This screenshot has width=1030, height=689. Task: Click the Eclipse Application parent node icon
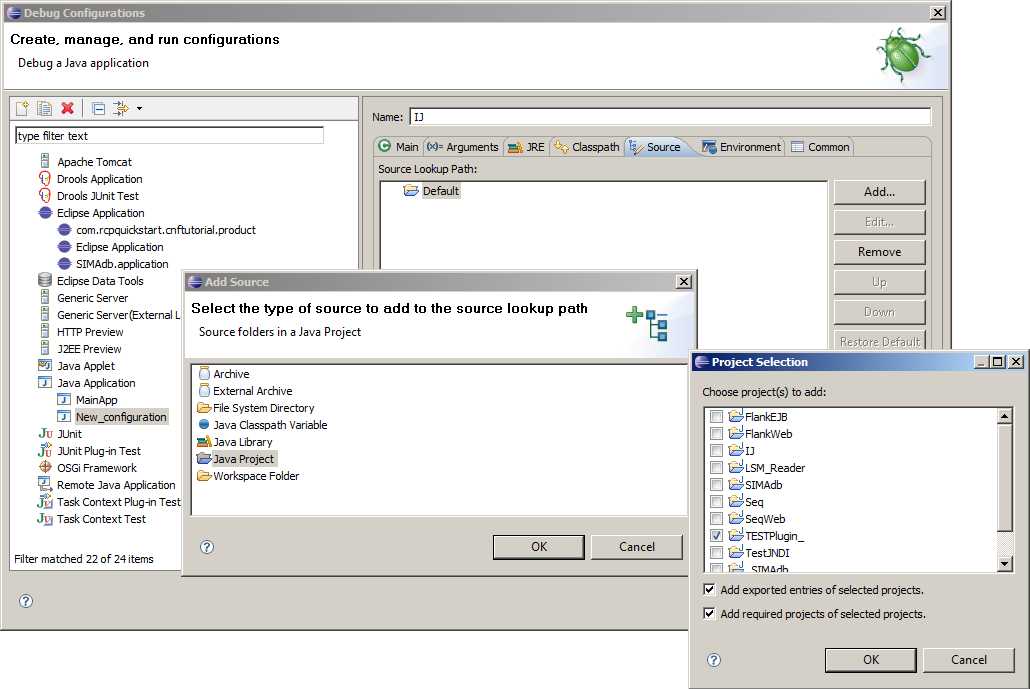pyautogui.click(x=45, y=213)
